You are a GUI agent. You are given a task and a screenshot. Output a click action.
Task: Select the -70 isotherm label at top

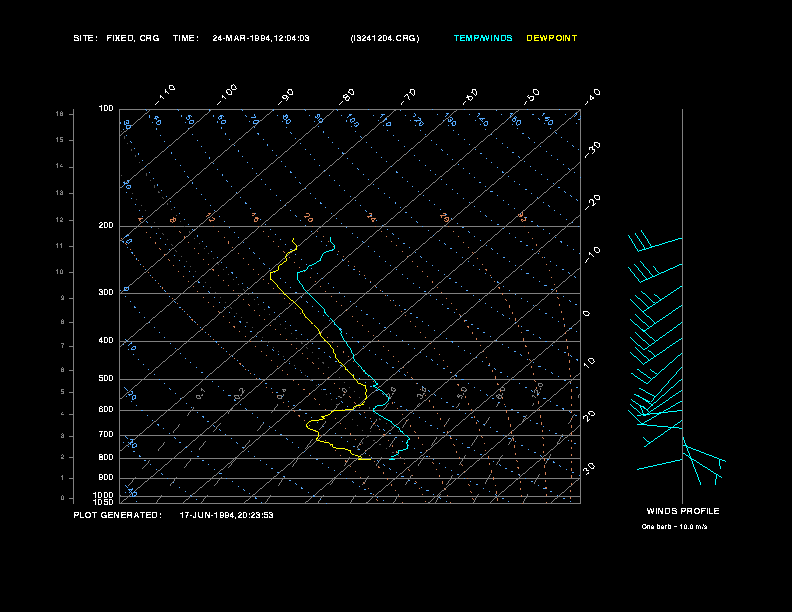click(x=408, y=97)
